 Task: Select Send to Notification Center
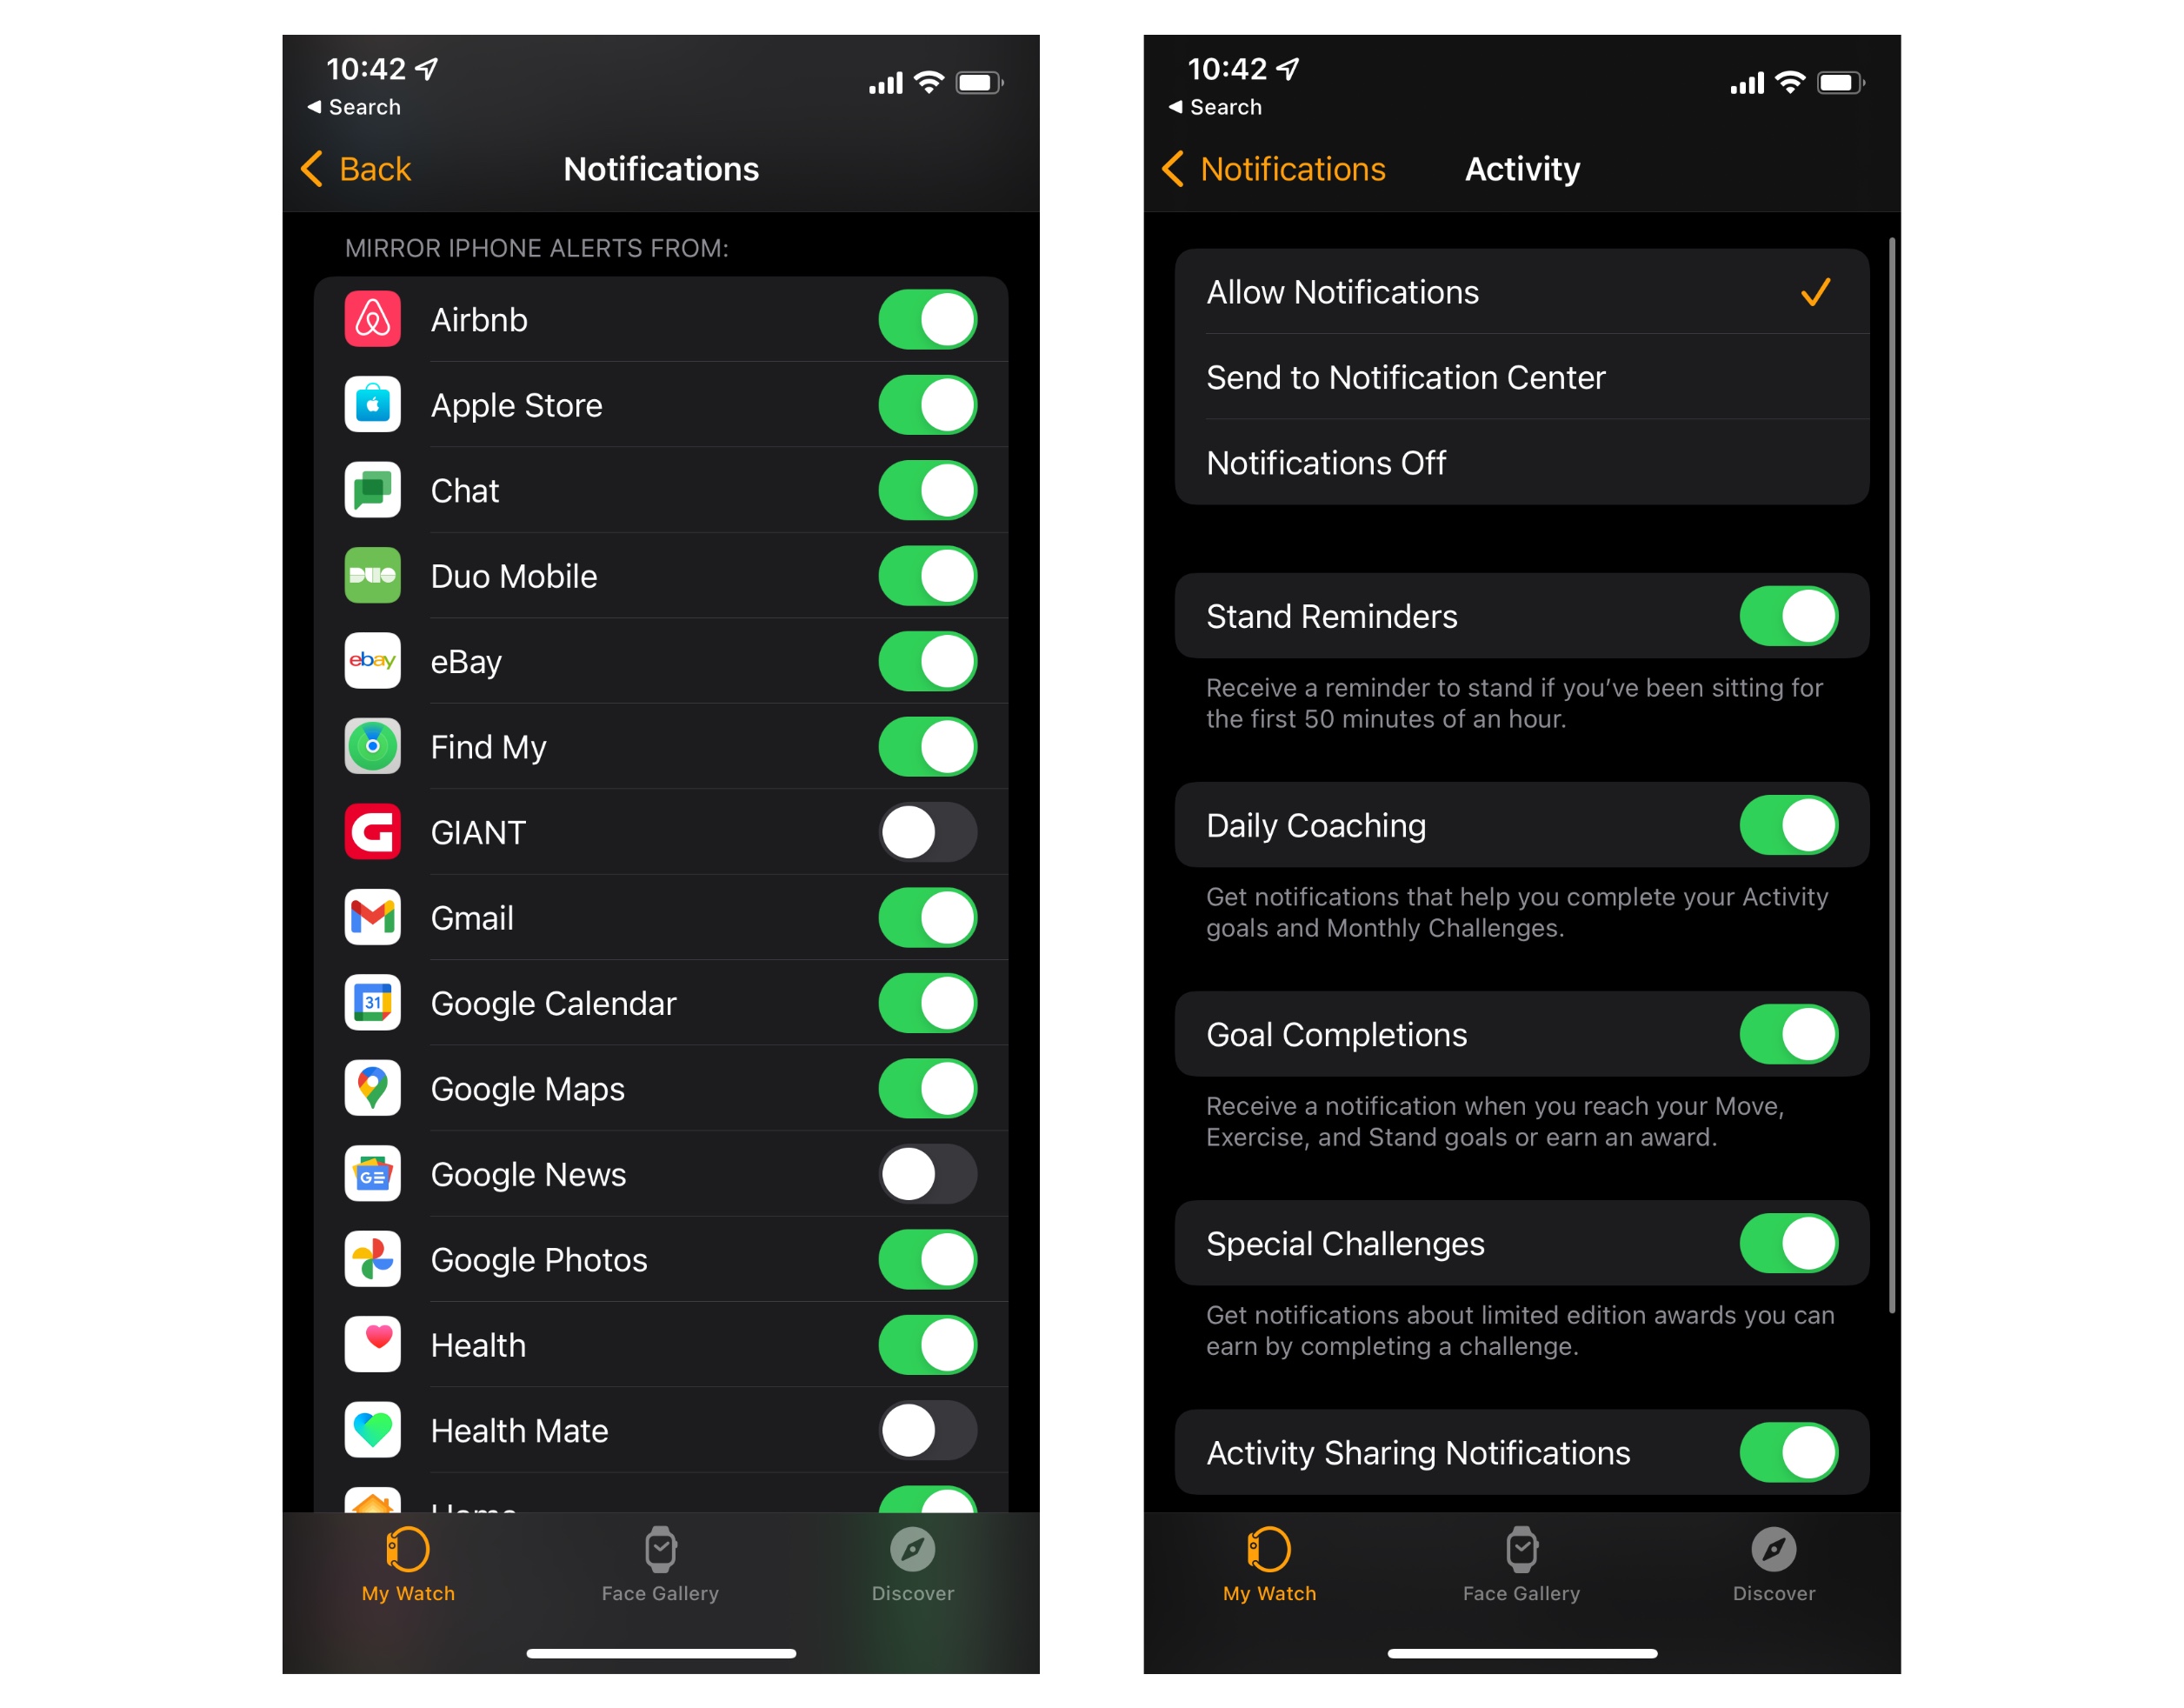1522,374
